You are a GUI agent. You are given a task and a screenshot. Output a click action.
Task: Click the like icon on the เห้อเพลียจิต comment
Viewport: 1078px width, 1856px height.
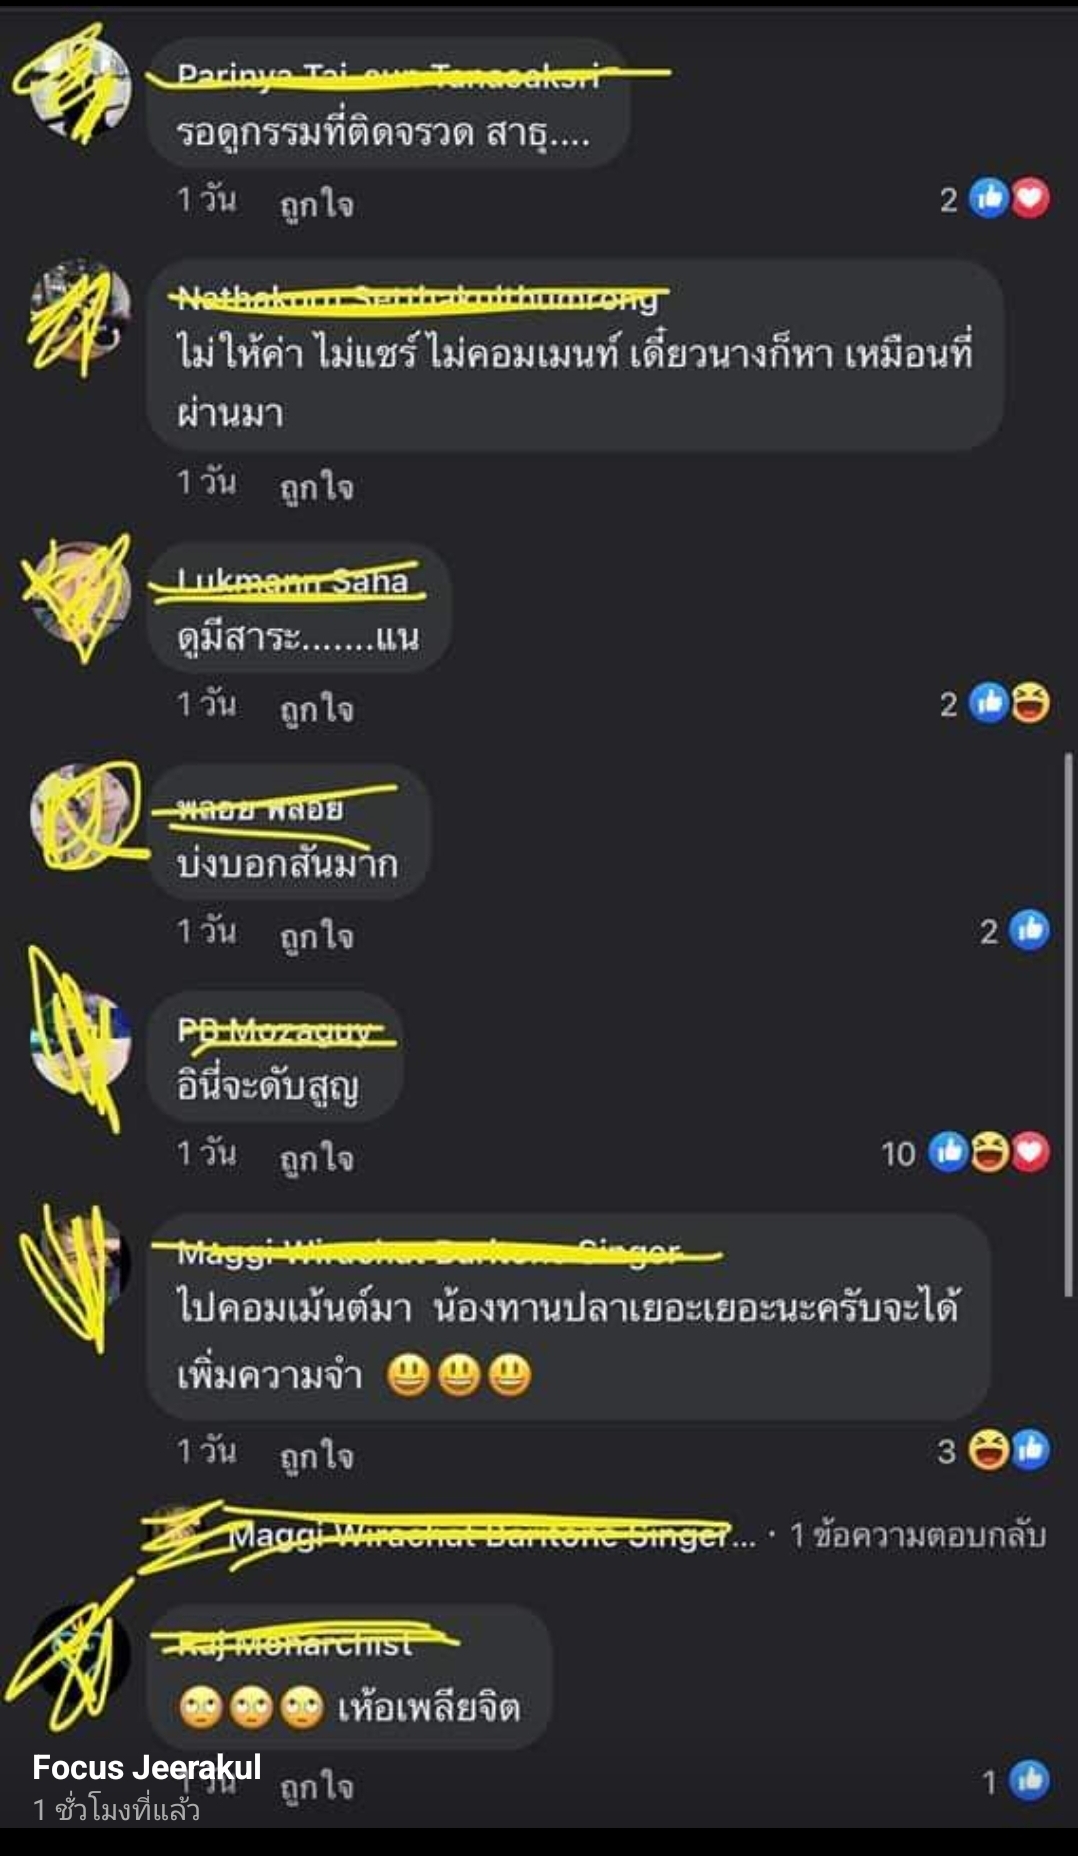[1030, 1780]
